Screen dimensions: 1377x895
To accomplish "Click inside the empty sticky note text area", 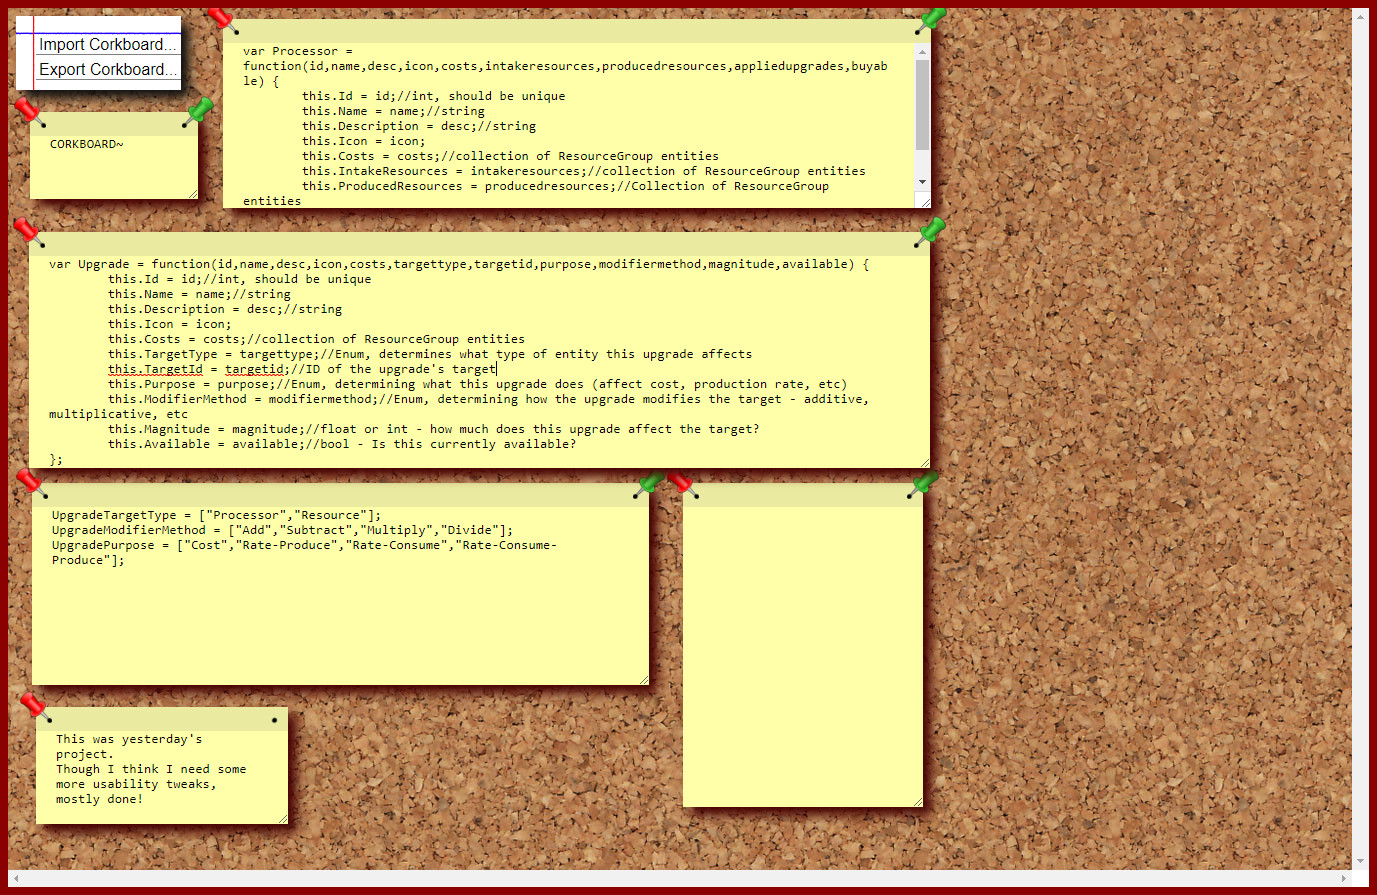I will [802, 650].
